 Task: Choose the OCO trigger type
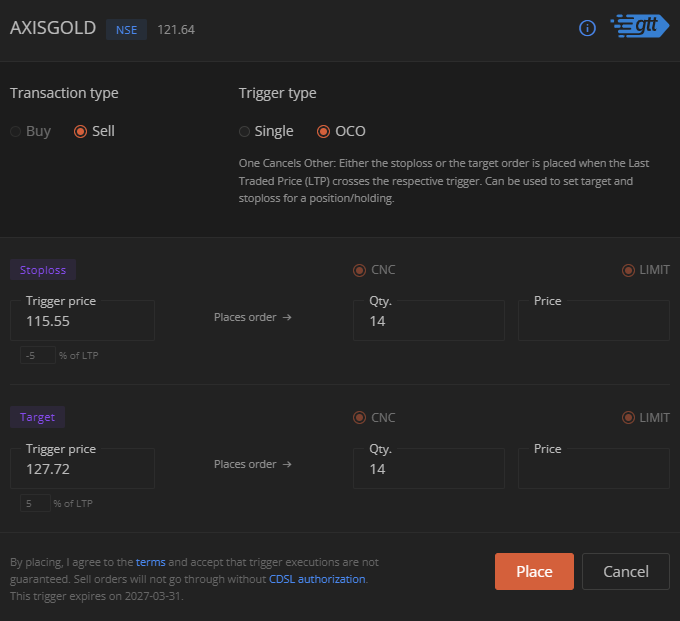[323, 131]
